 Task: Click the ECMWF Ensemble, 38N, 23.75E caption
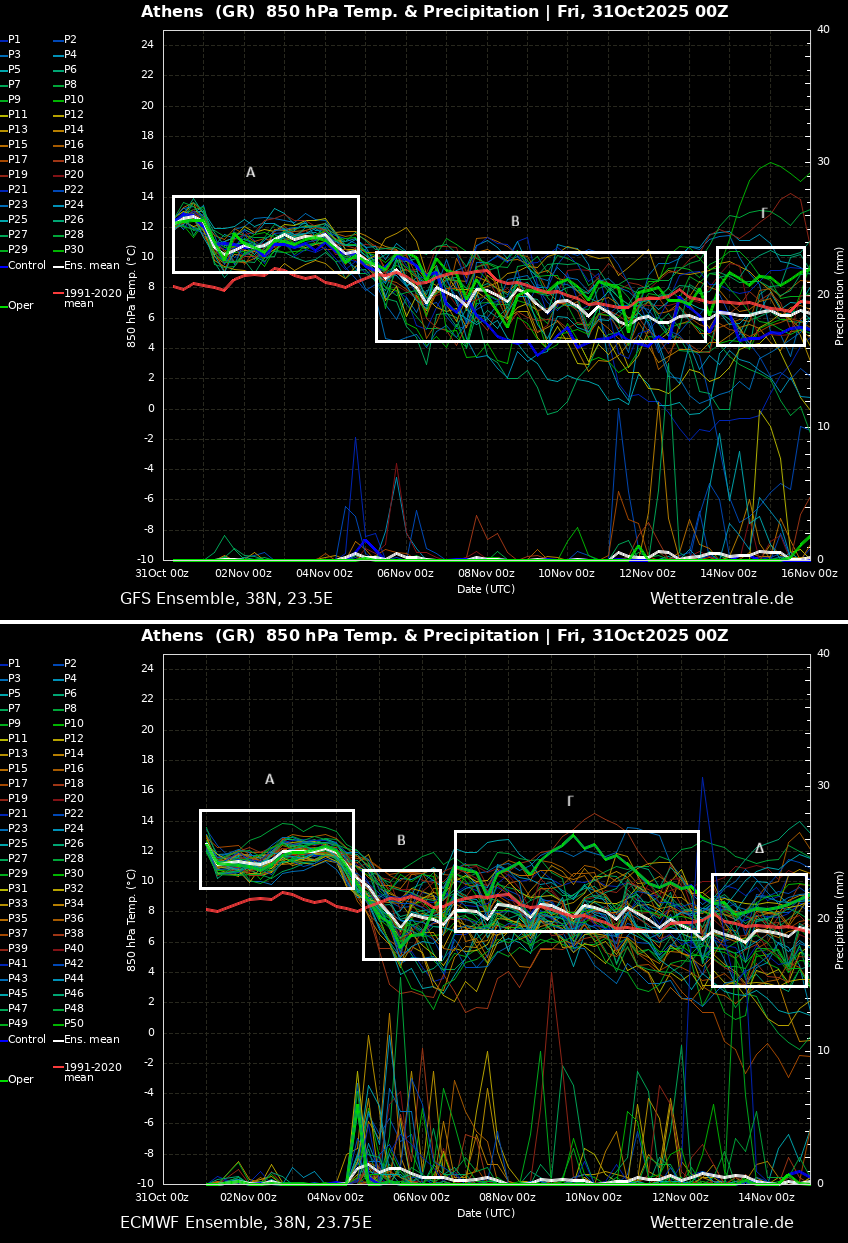click(x=245, y=1223)
